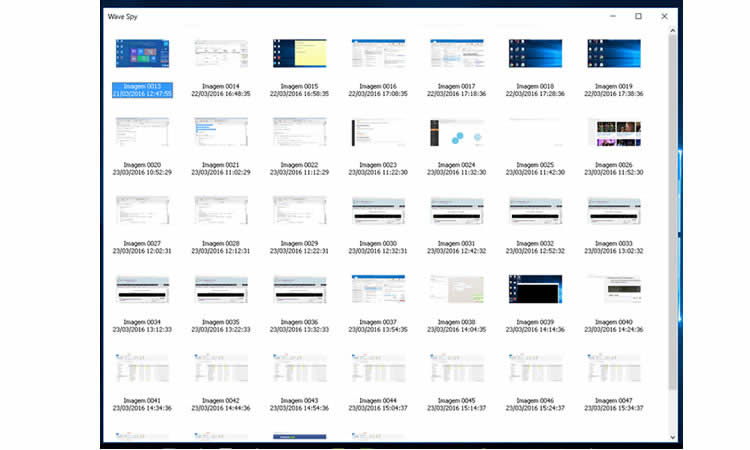This screenshot has width=750, height=450.
Task: Maximize the Wave Spy window
Action: pos(638,16)
